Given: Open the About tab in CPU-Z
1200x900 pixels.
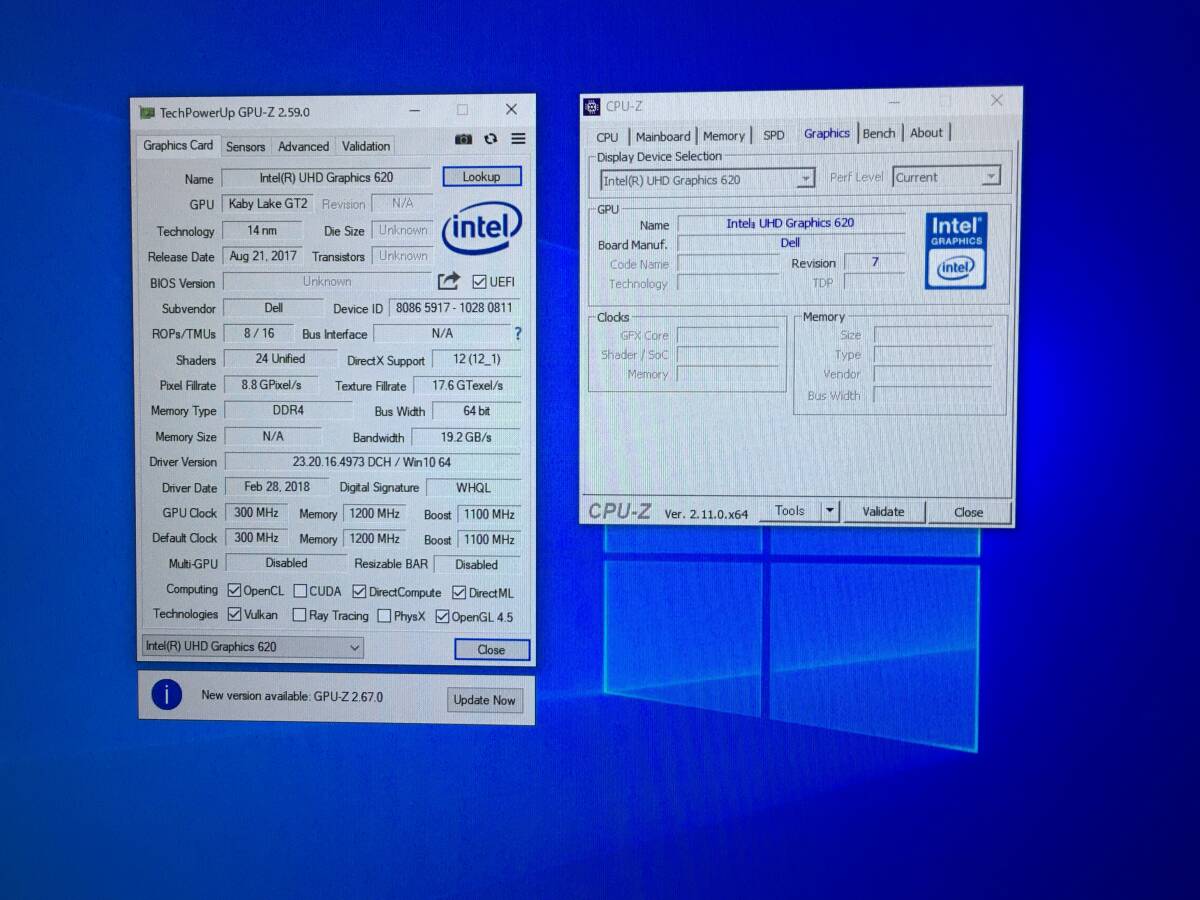Looking at the screenshot, I should (x=926, y=132).
